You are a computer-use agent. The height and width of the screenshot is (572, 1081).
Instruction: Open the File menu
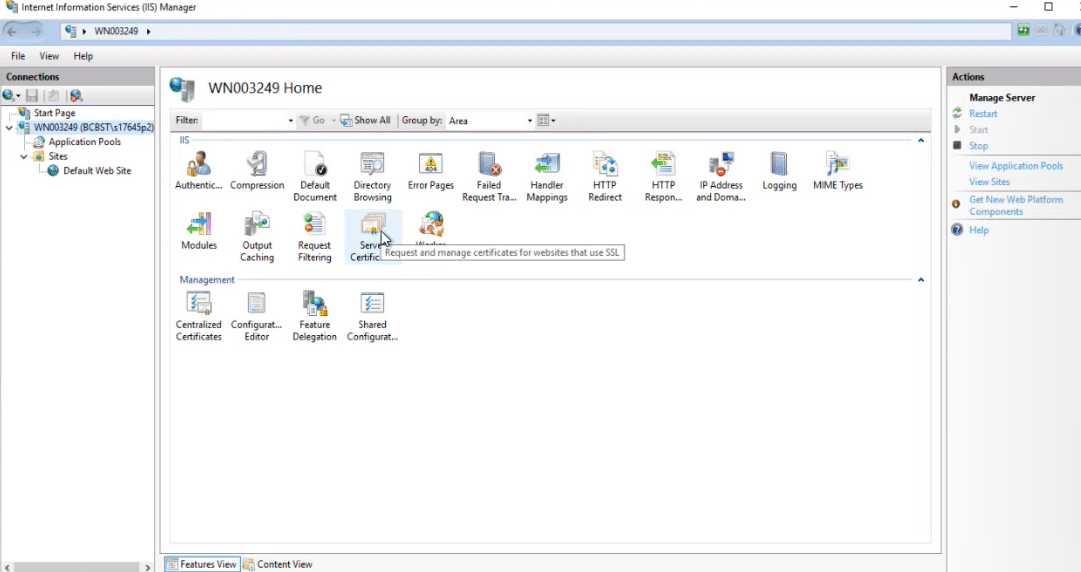18,57
